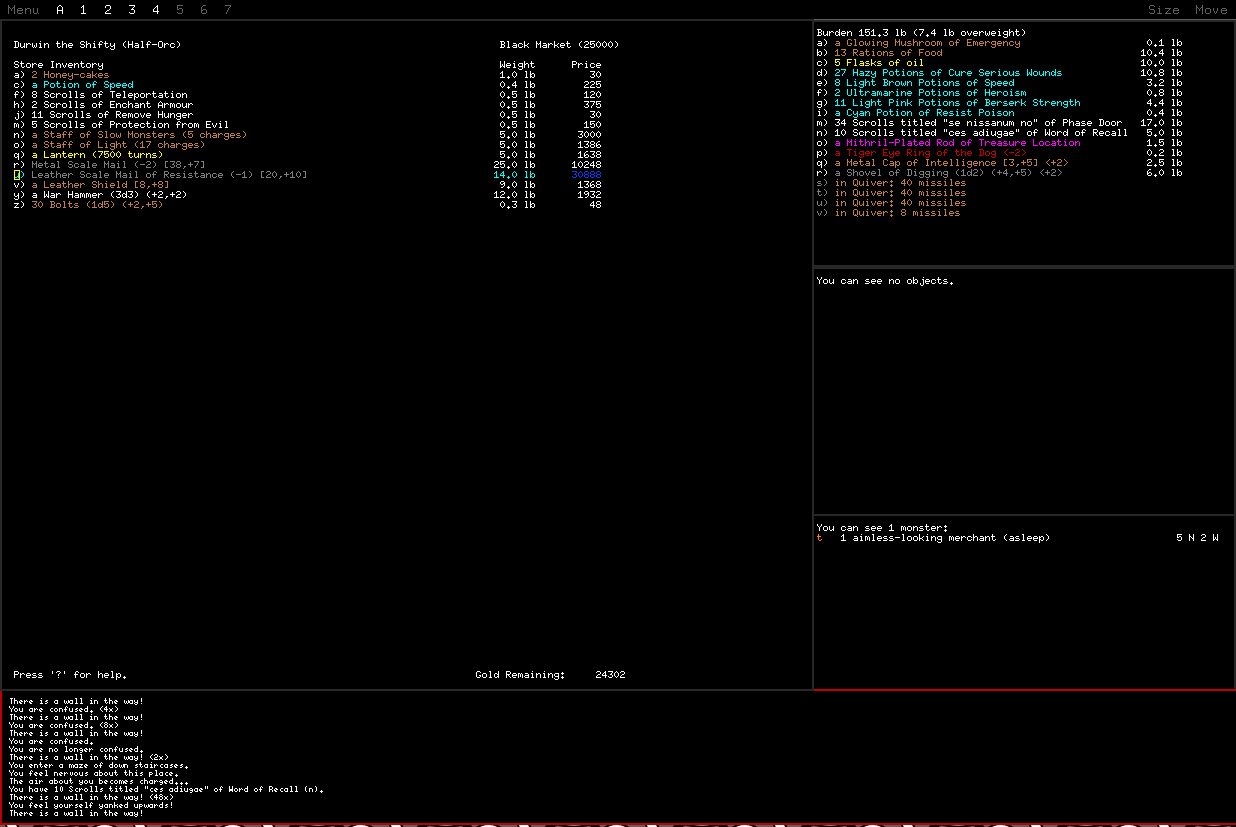
Task: Select 8 Scrolls of Teleportation
Action: (308, 95)
